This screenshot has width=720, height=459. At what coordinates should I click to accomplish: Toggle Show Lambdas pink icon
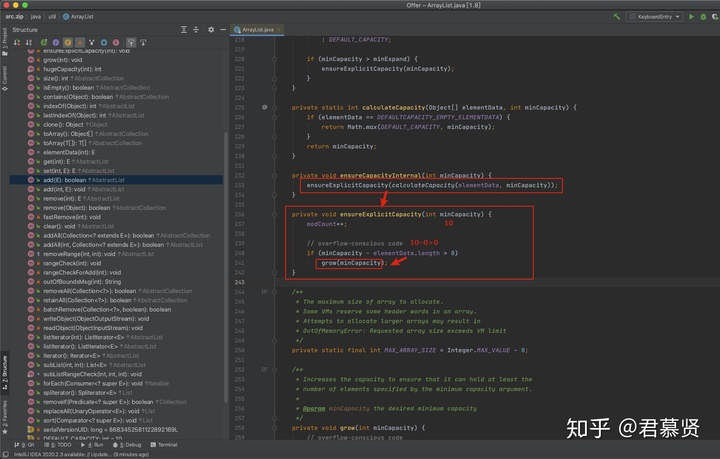pos(116,42)
